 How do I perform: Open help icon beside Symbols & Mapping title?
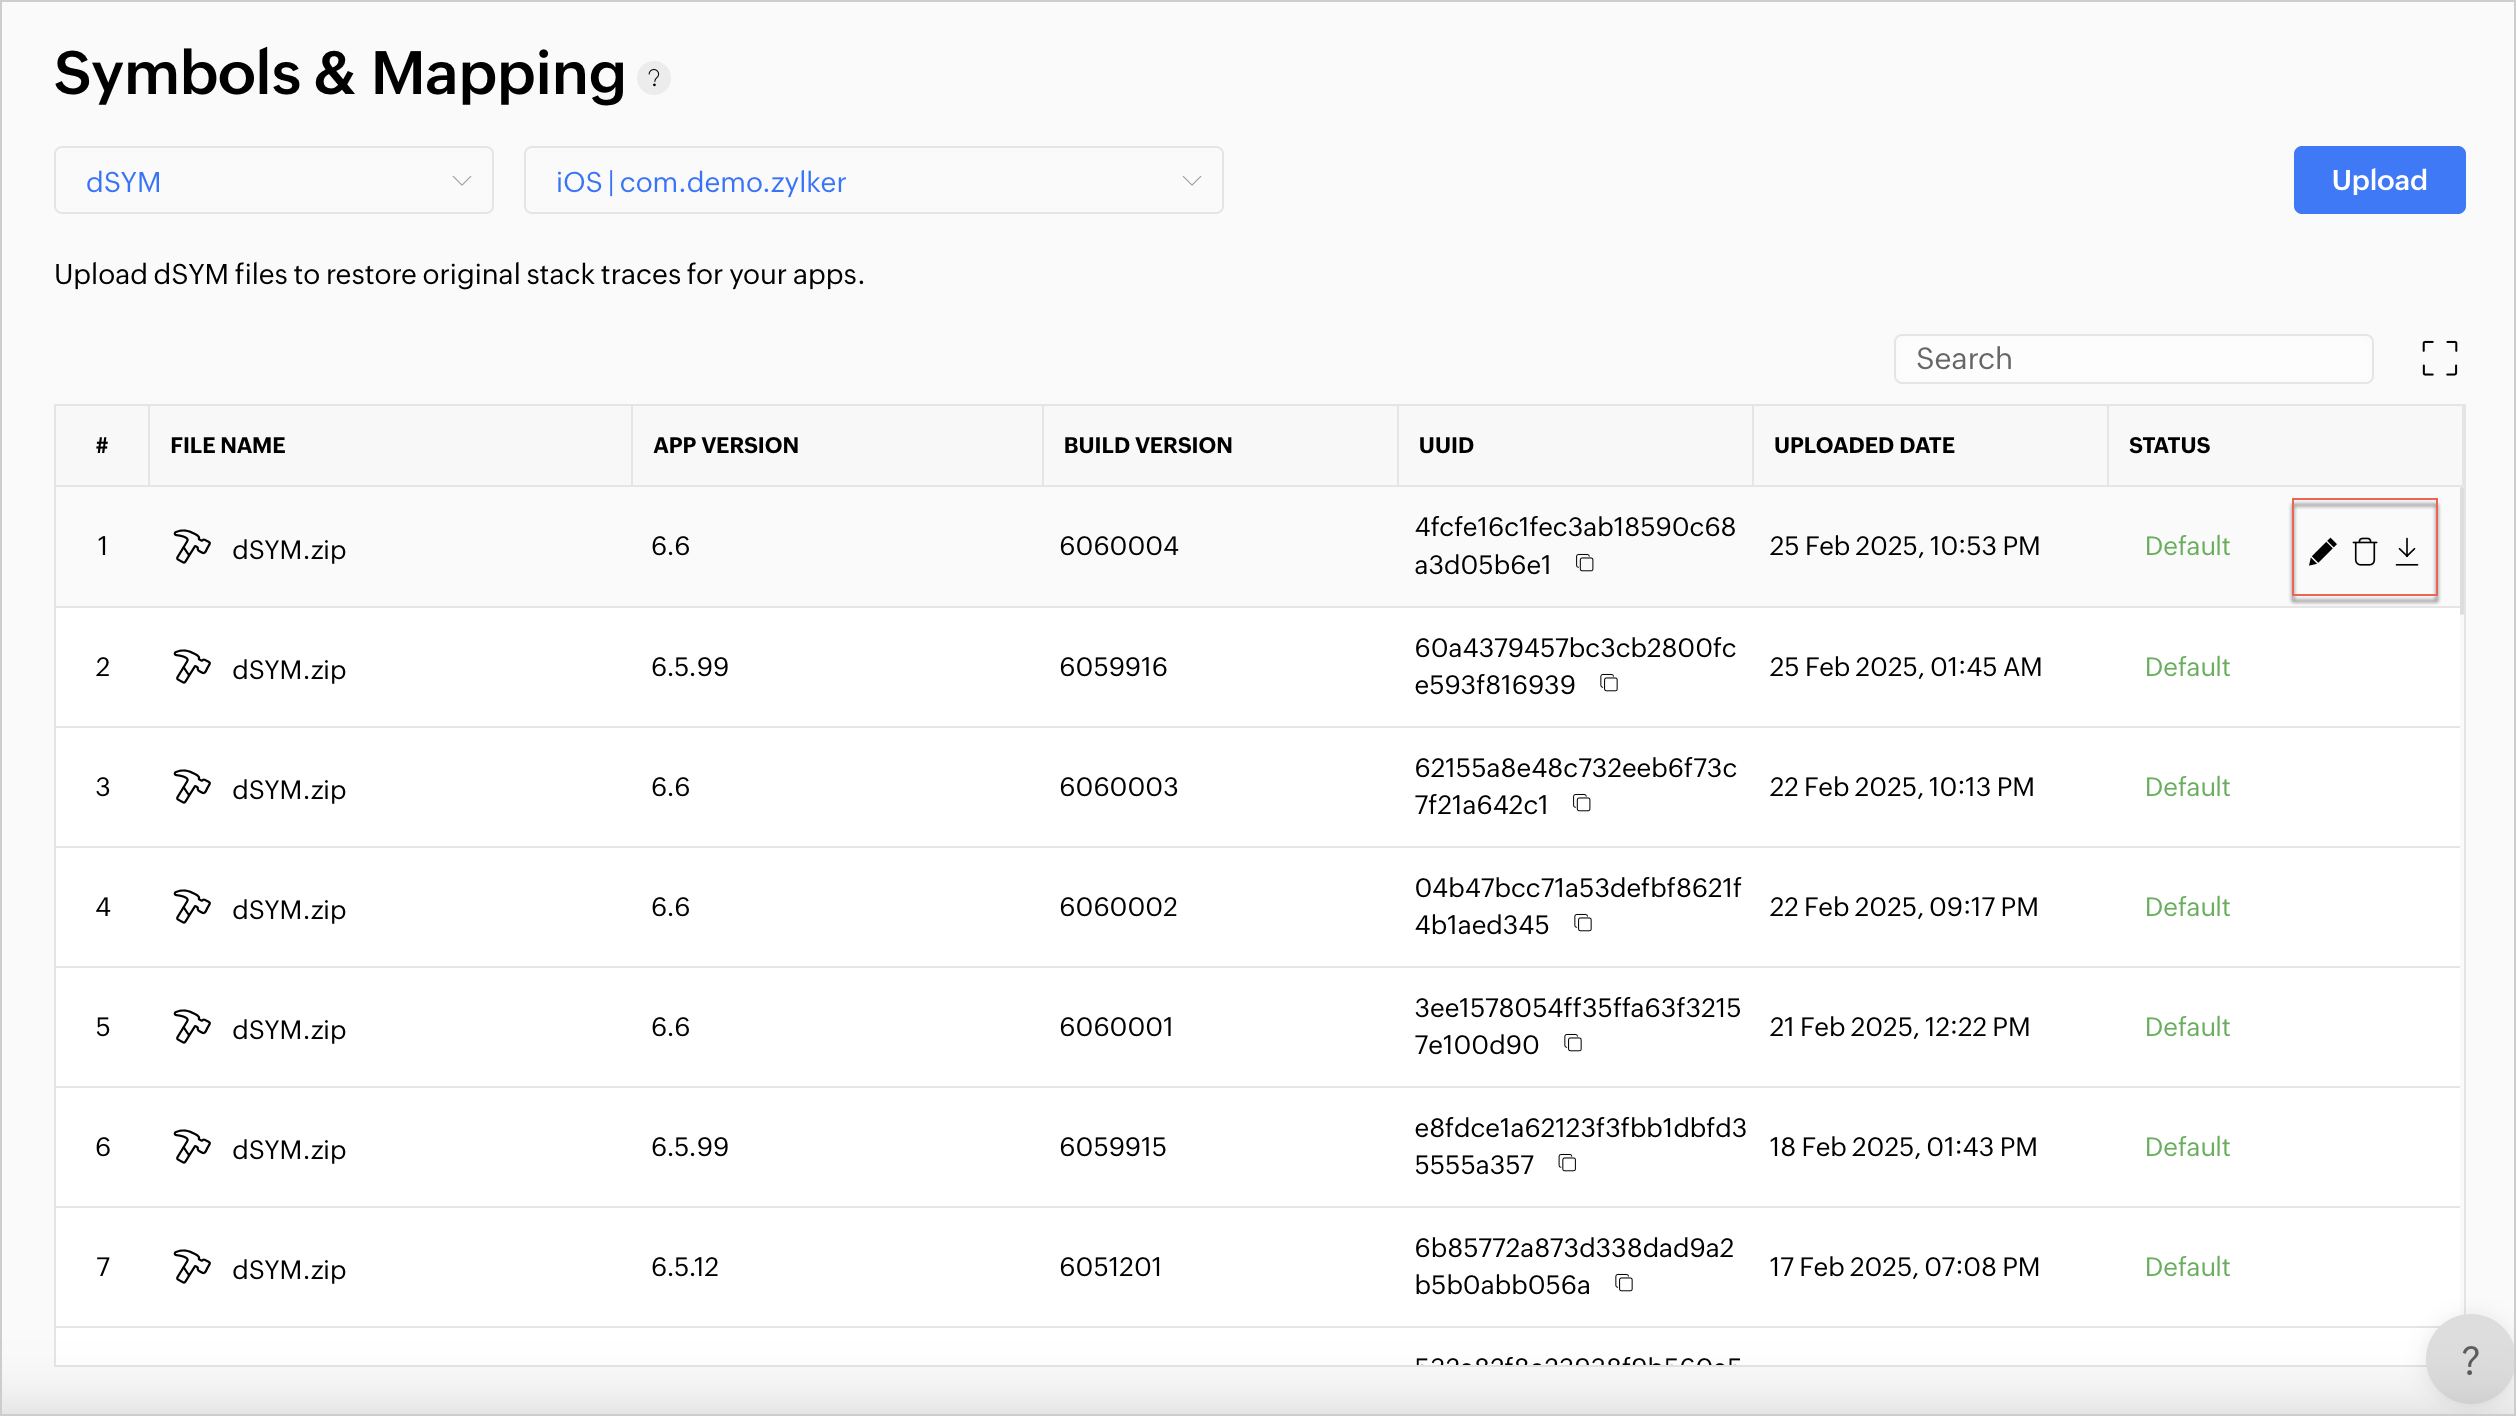(654, 78)
